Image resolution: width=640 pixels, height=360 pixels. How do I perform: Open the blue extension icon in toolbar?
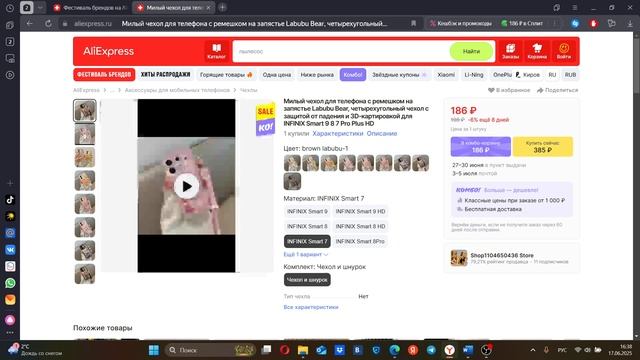point(575,24)
